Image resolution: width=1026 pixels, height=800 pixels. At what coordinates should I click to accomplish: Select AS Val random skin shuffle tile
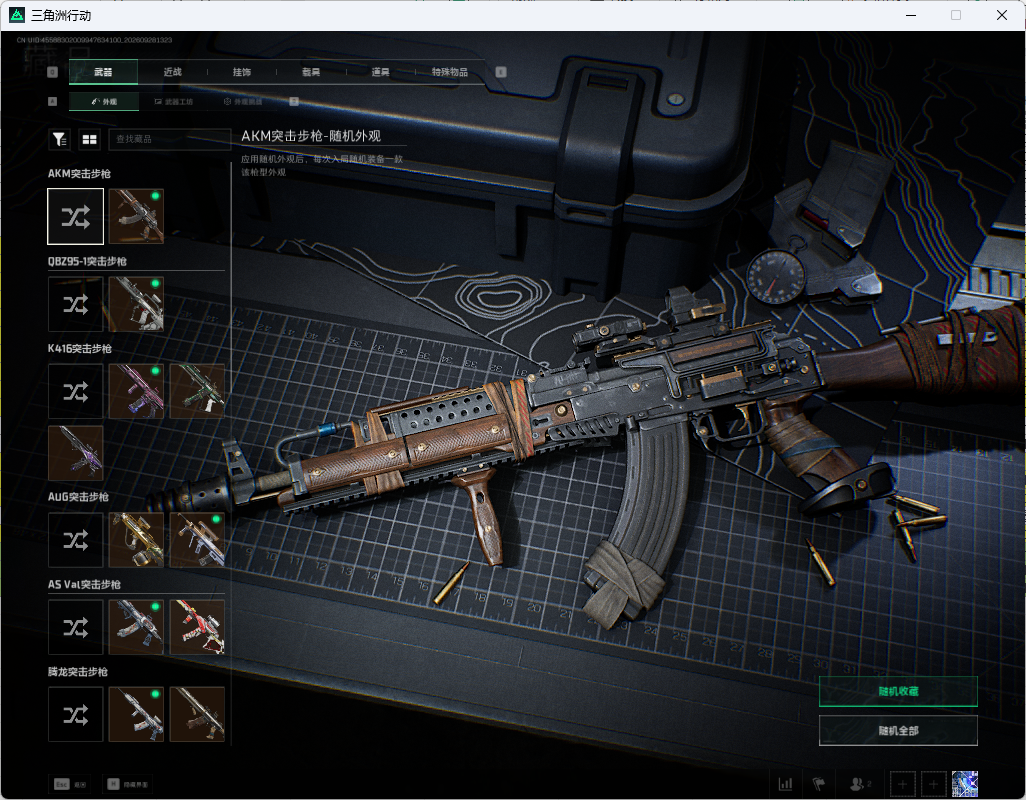76,627
